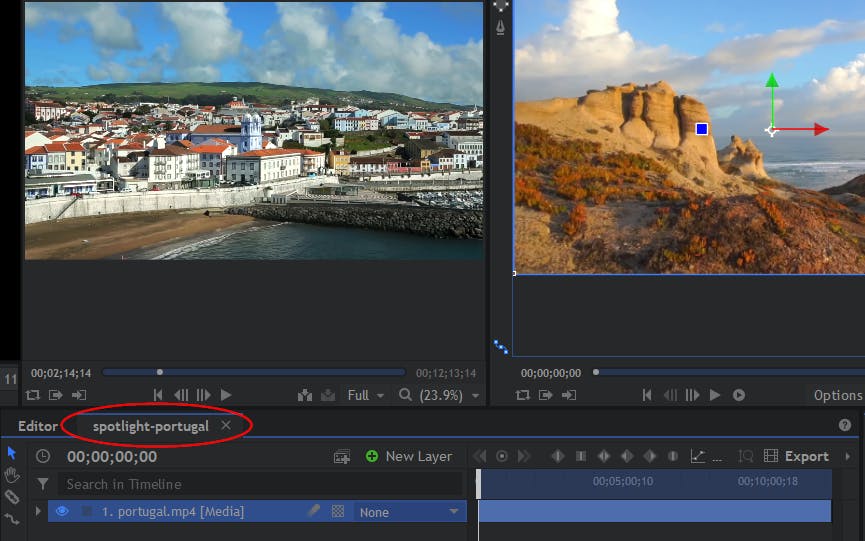Click the 00;05;00;10 time ruler mark
The height and width of the screenshot is (541, 865).
[623, 481]
